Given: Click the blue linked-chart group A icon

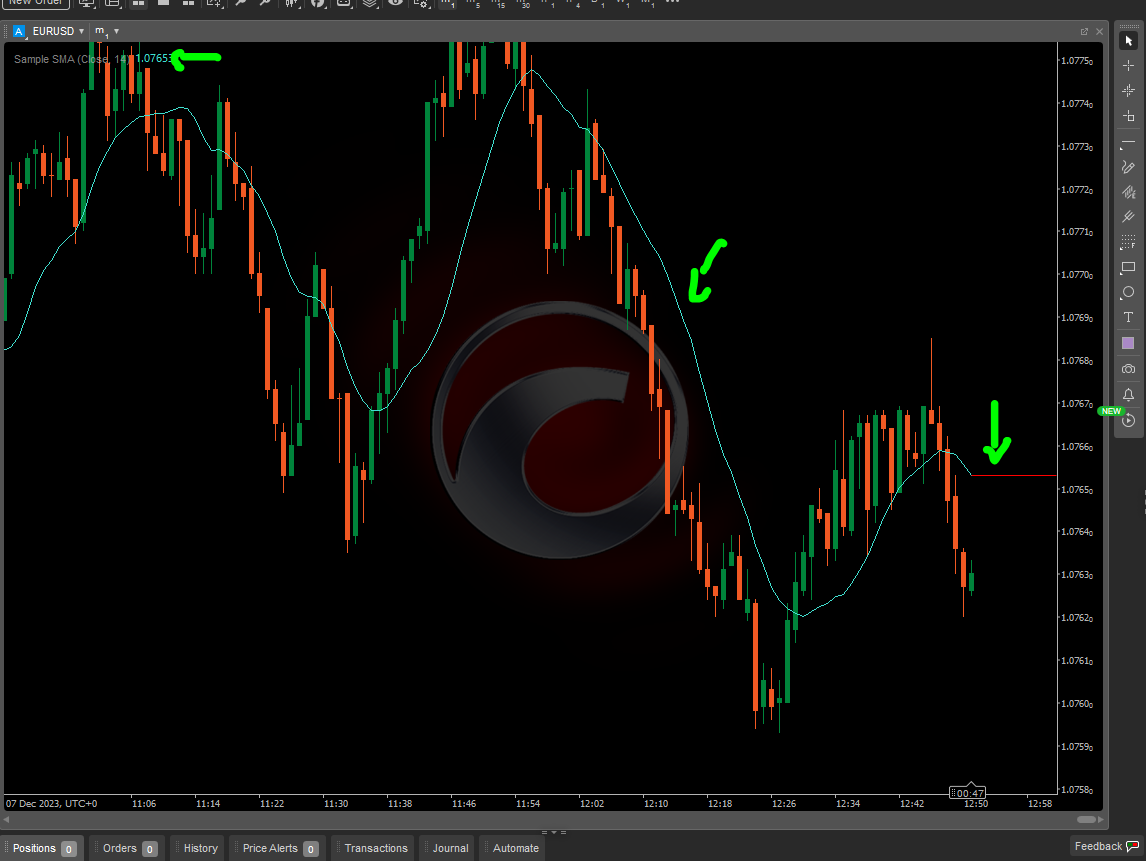Looking at the screenshot, I should [19, 31].
